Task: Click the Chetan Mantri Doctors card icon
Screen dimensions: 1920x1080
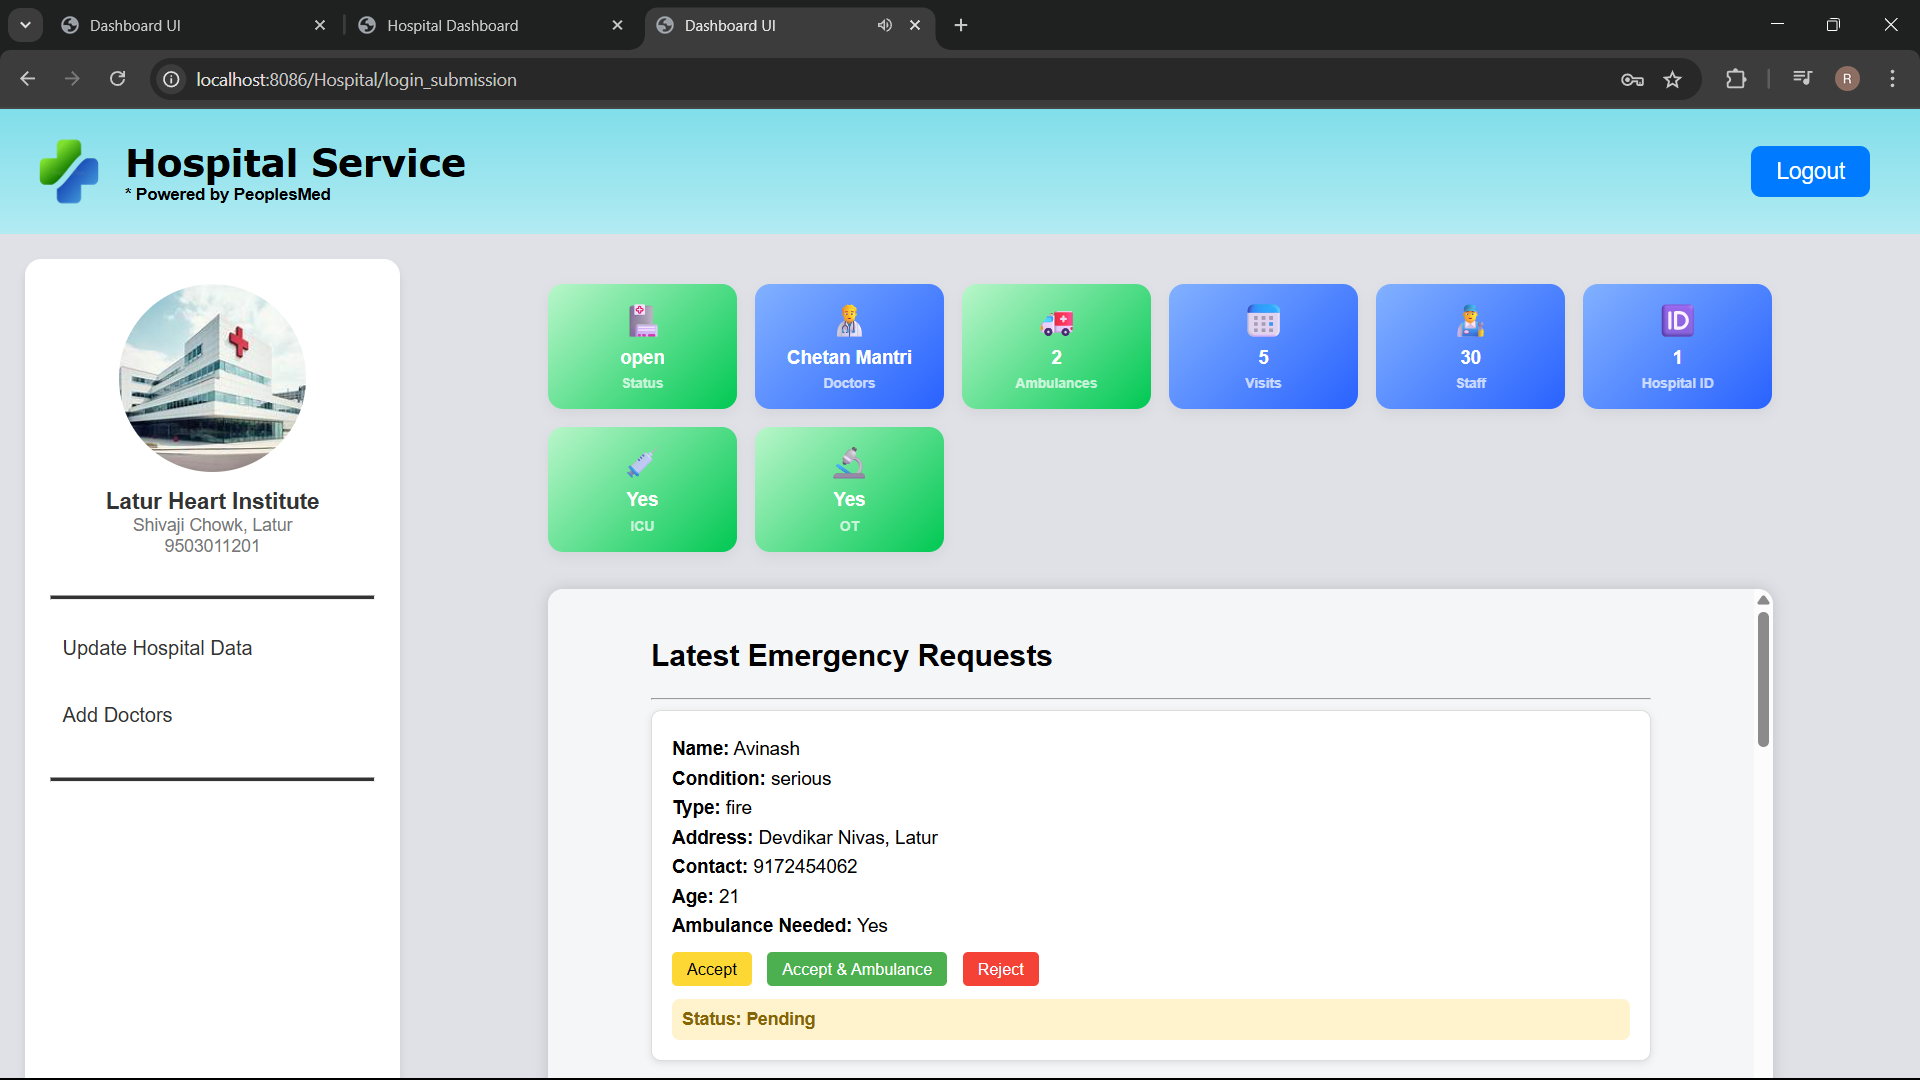Action: (849, 321)
